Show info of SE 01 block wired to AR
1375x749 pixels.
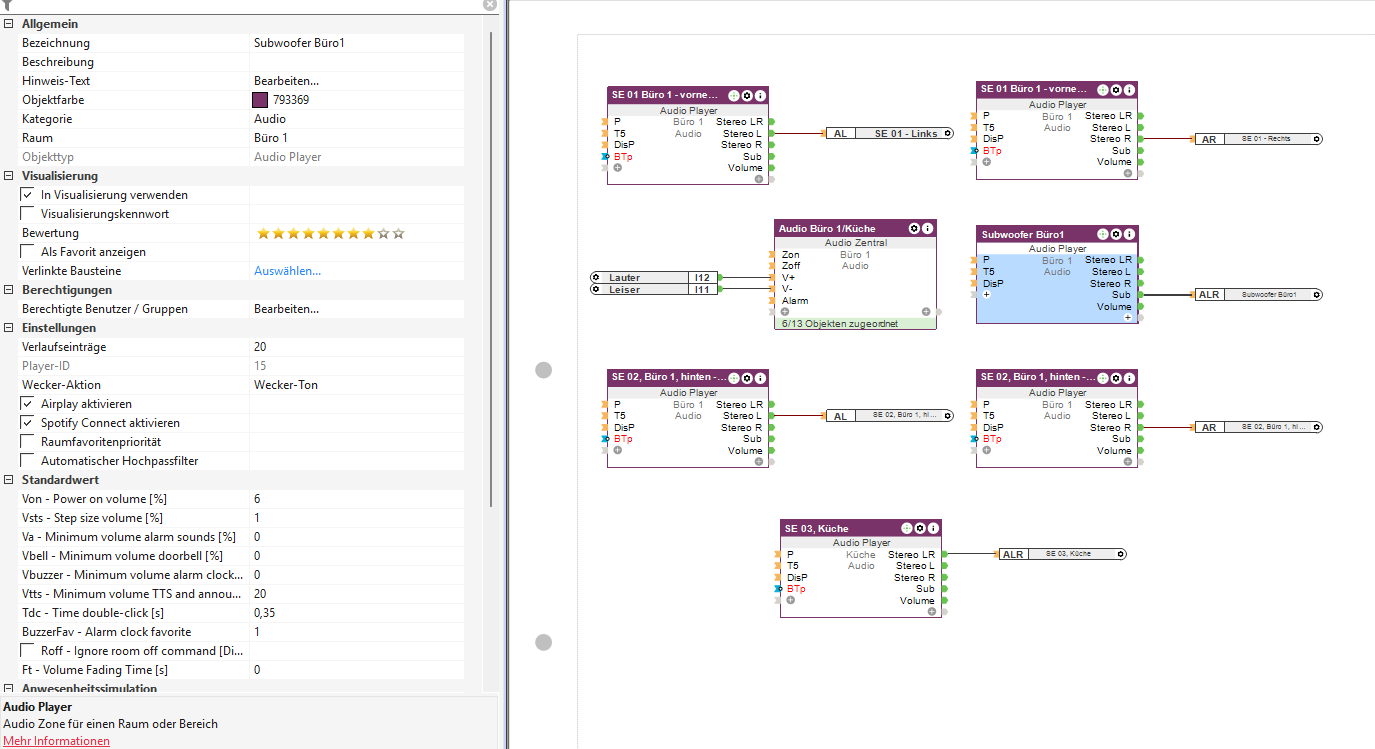(x=1129, y=90)
